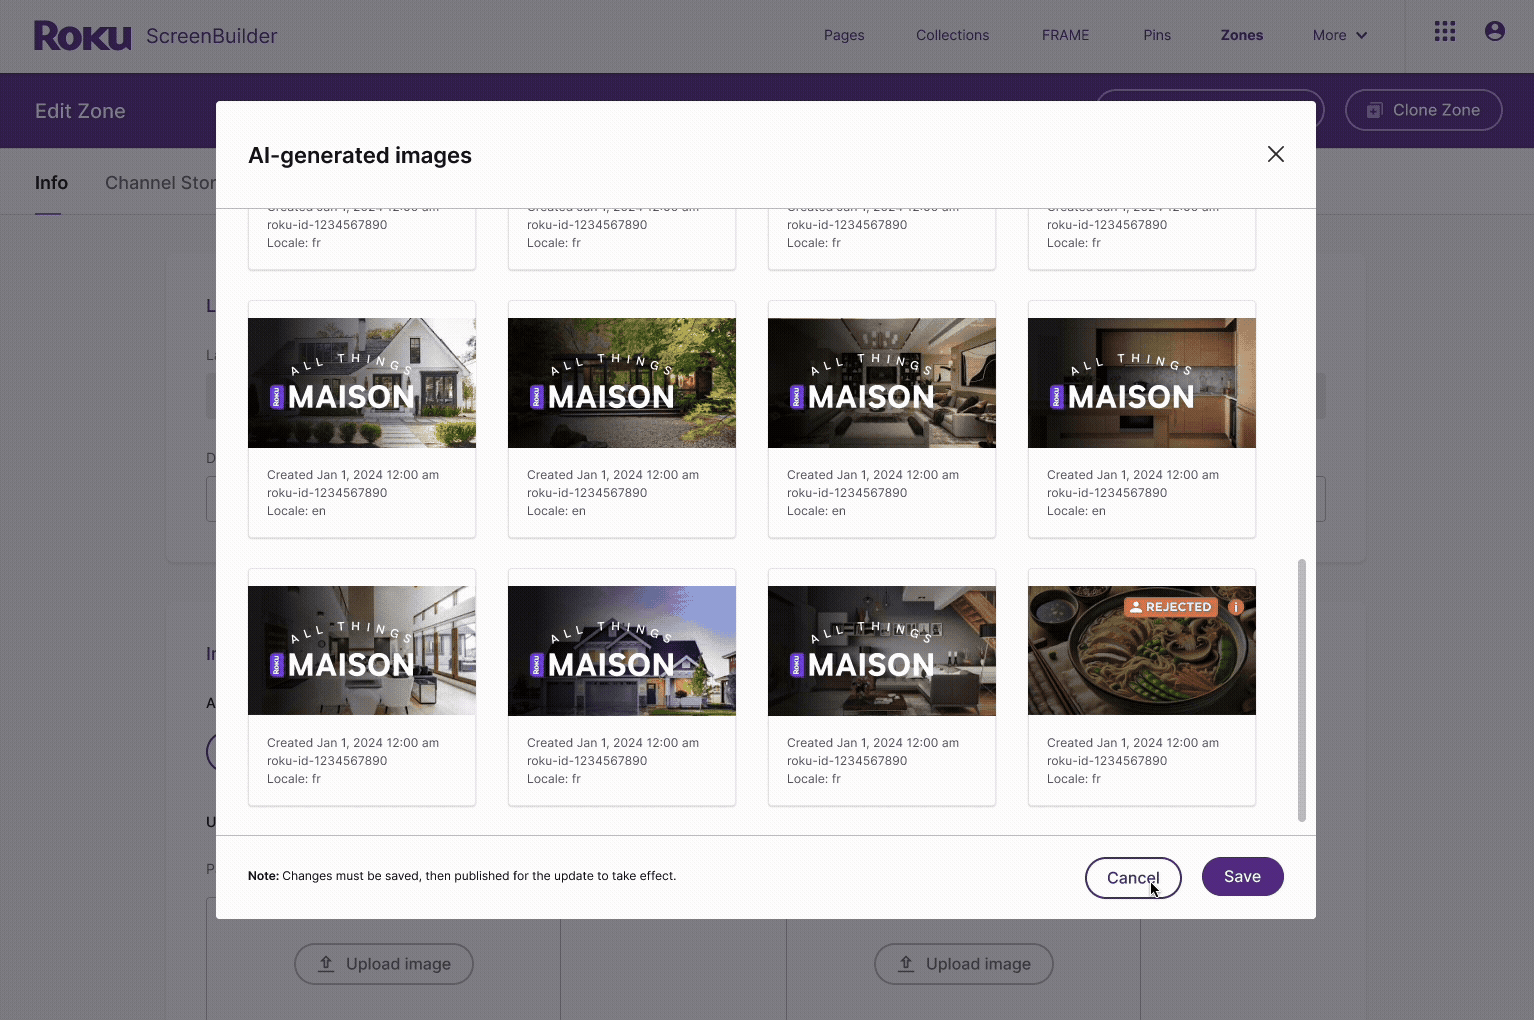Go to FRAME in navigation
The width and height of the screenshot is (1534, 1020).
(x=1065, y=35)
